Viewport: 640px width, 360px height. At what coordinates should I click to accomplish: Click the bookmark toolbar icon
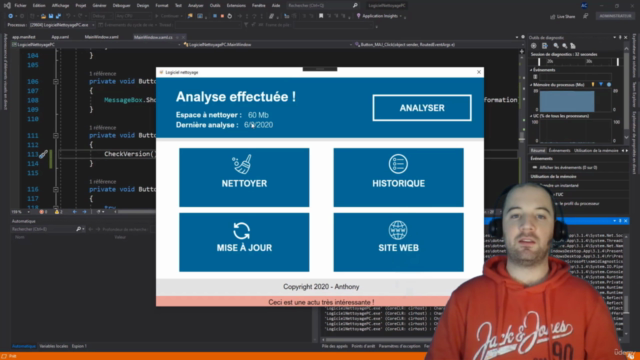(321, 16)
